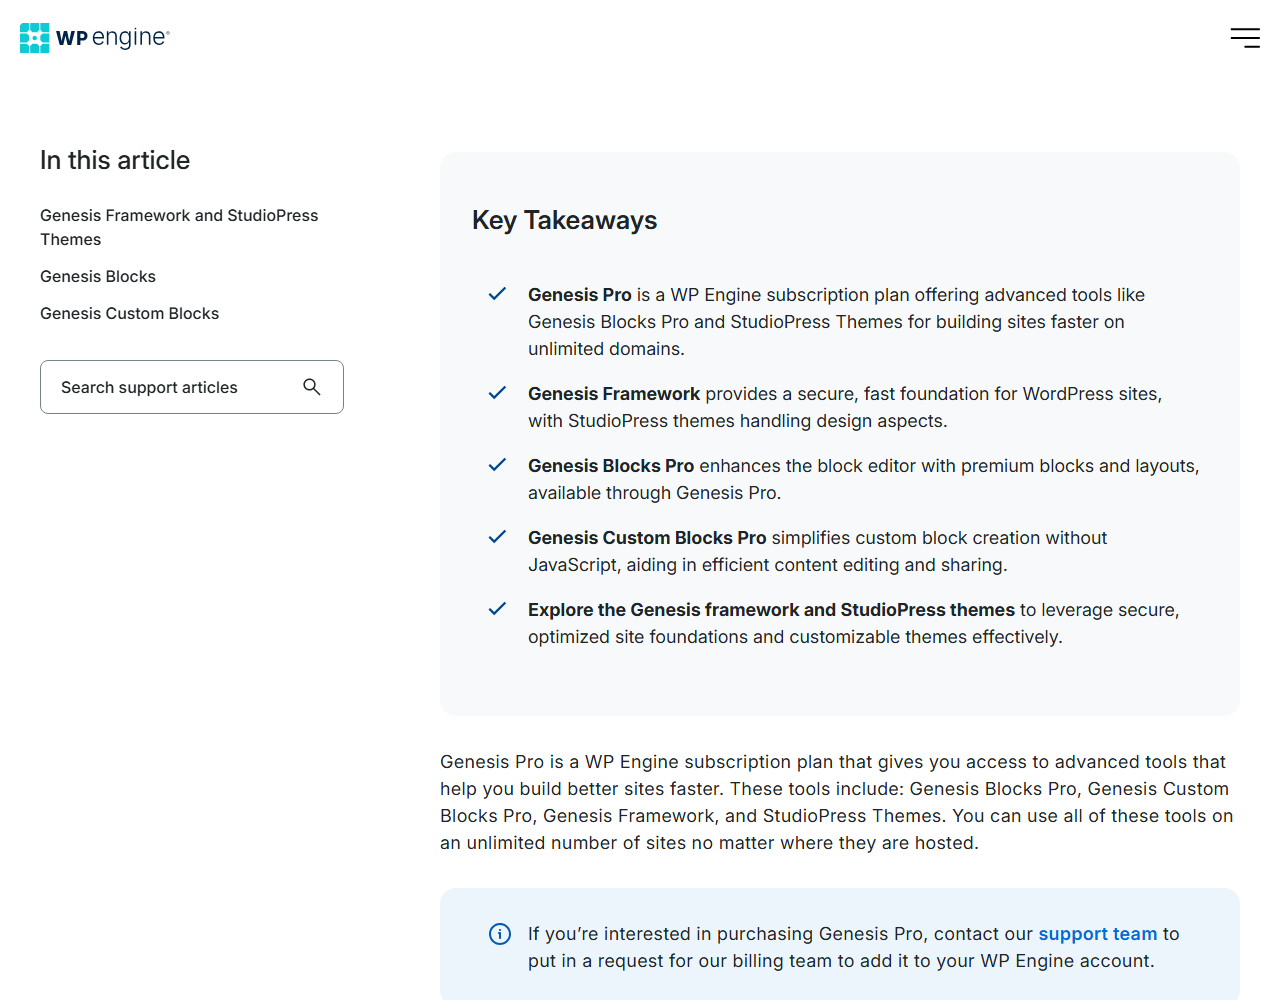This screenshot has width=1280, height=1000.
Task: Click the bold Genesis Pro takeaway text
Action: 580,295
